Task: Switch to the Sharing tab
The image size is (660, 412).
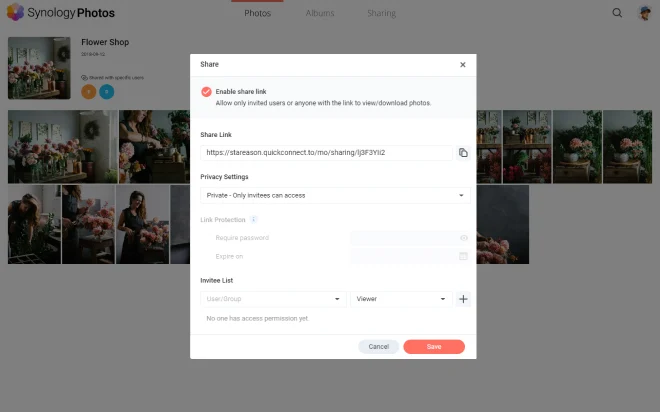Action: click(381, 14)
